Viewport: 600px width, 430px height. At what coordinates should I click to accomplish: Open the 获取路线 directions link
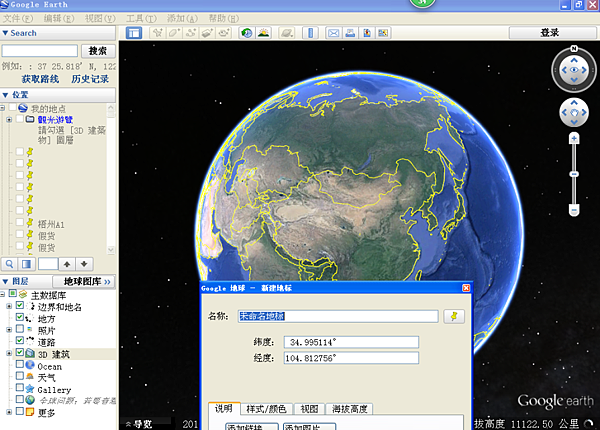pos(40,79)
